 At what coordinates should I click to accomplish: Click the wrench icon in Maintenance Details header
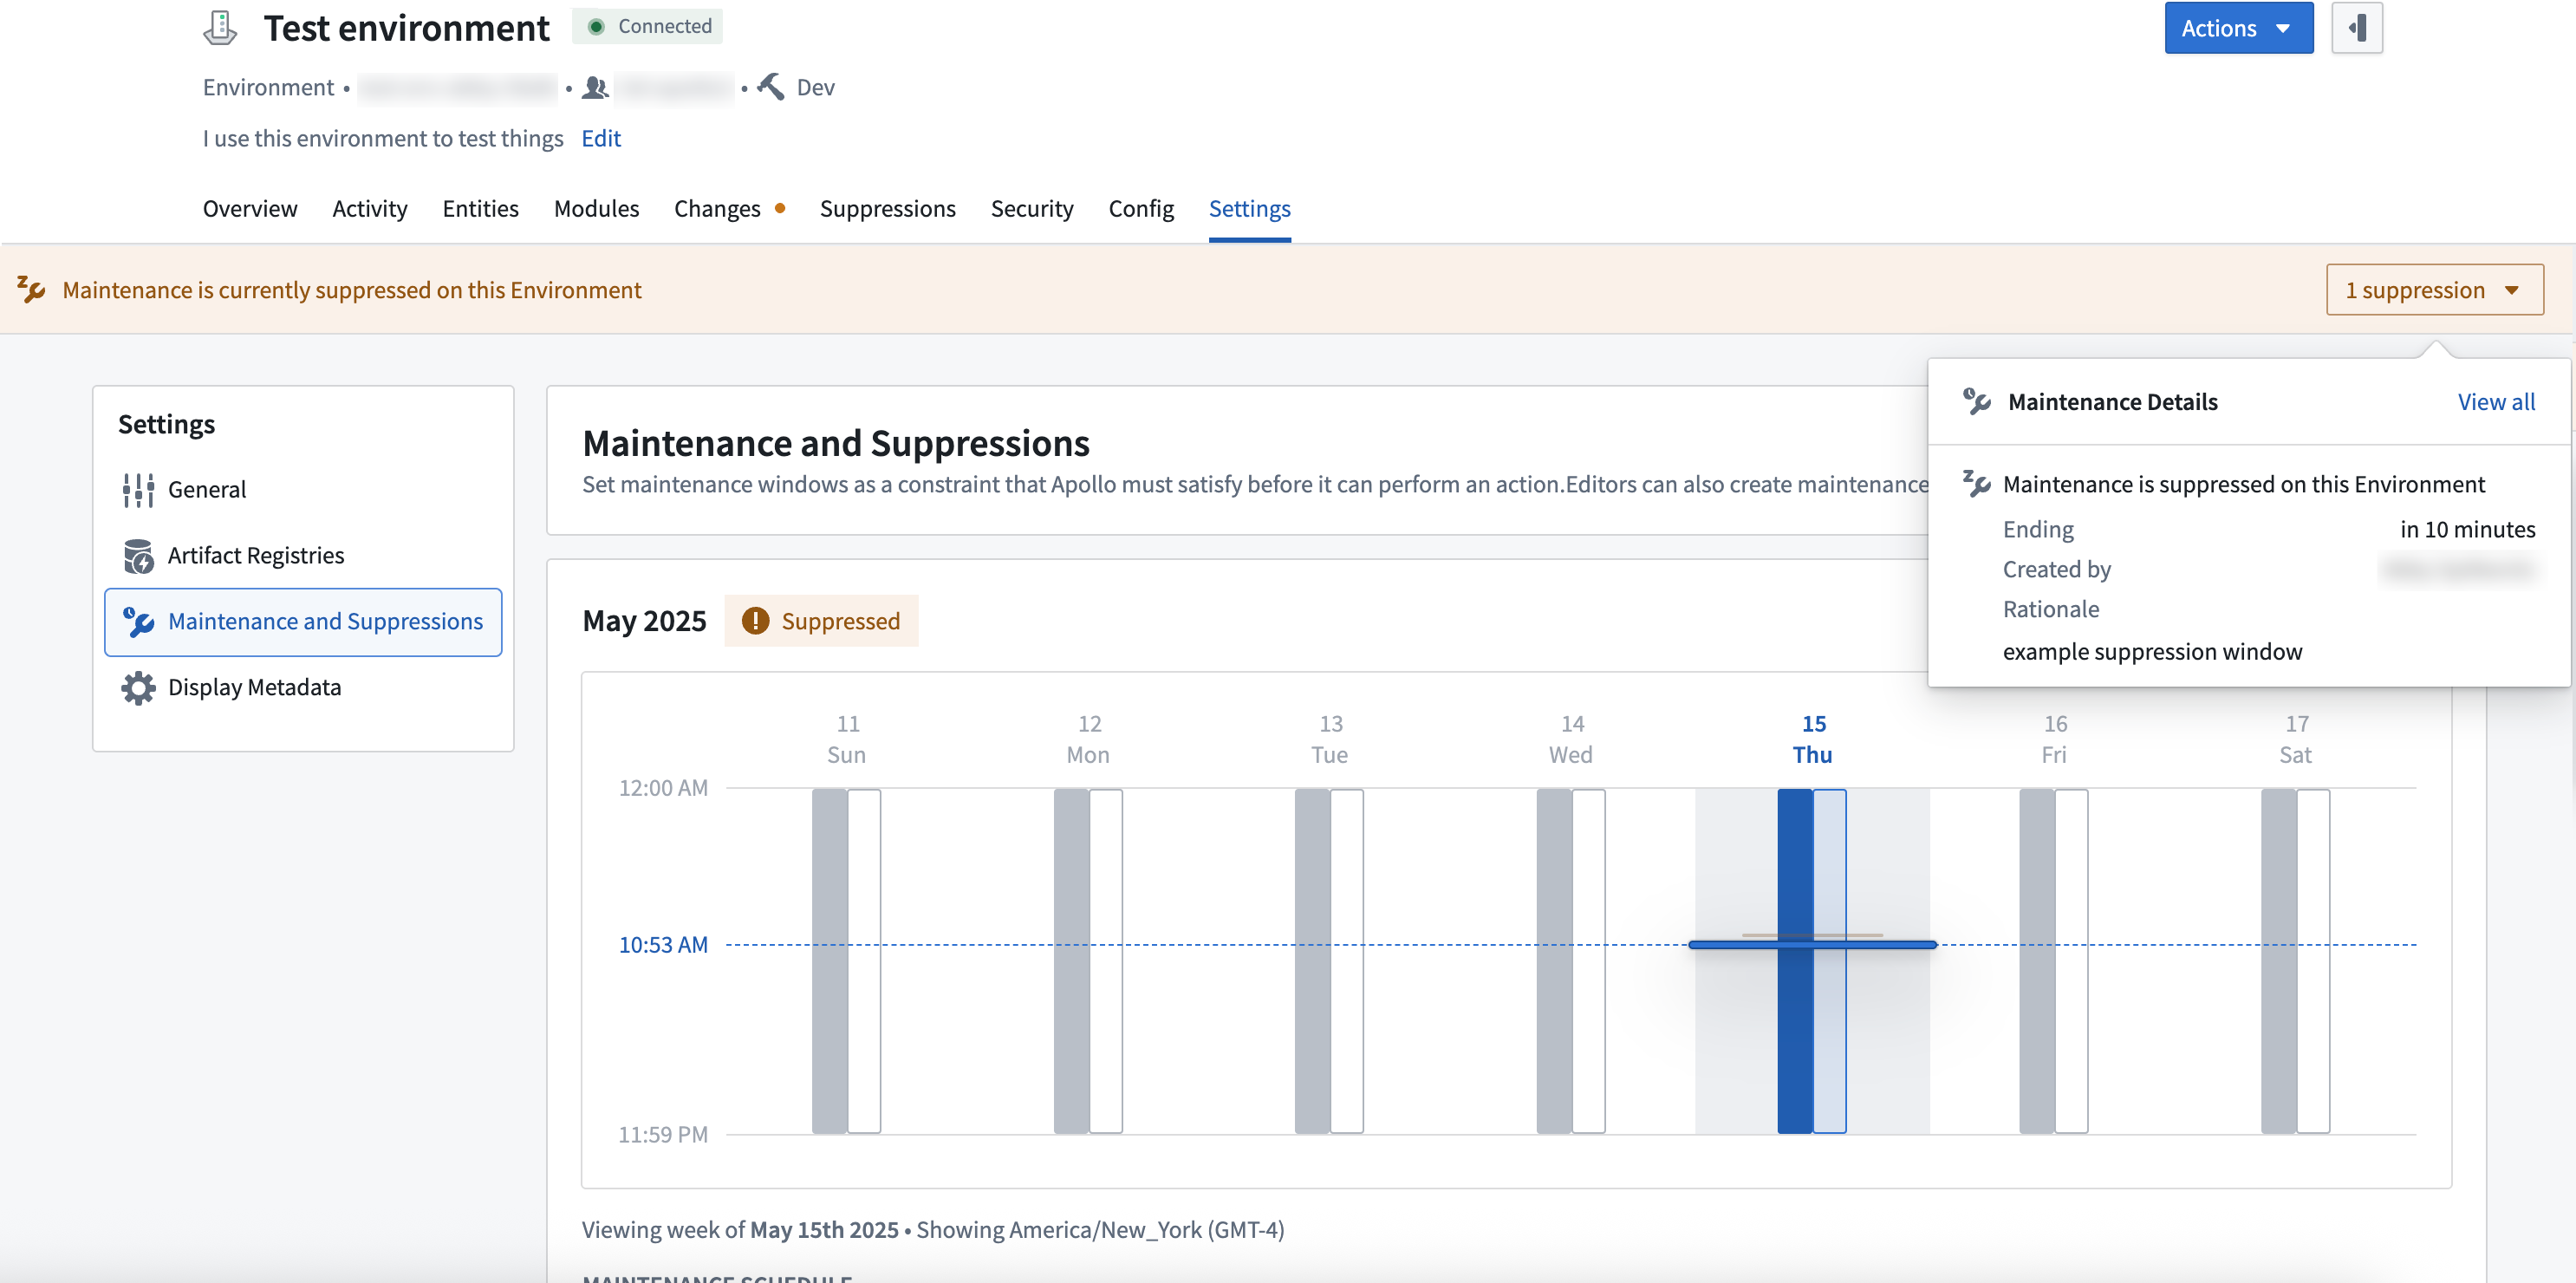click(x=1976, y=402)
